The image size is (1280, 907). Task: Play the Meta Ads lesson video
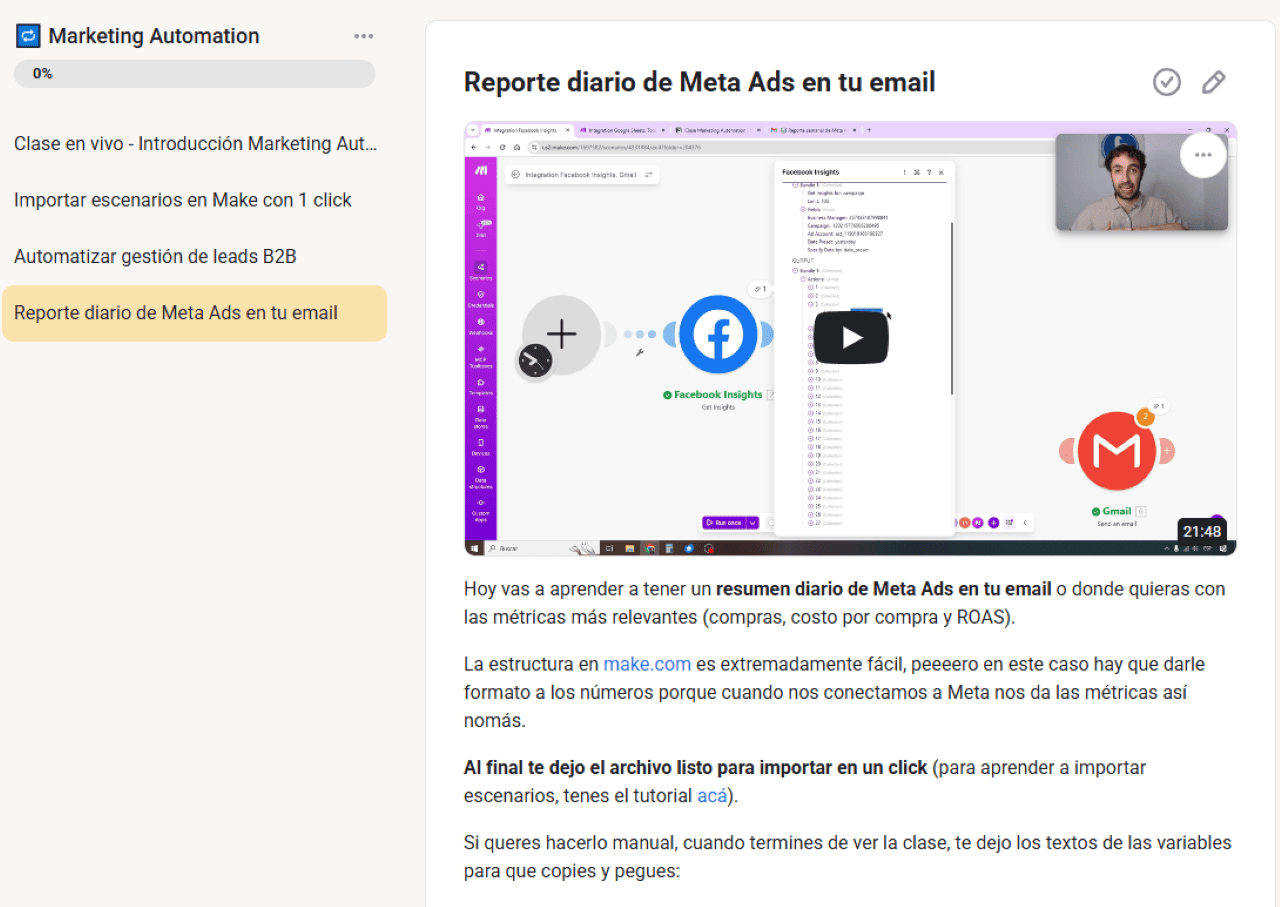click(x=851, y=338)
